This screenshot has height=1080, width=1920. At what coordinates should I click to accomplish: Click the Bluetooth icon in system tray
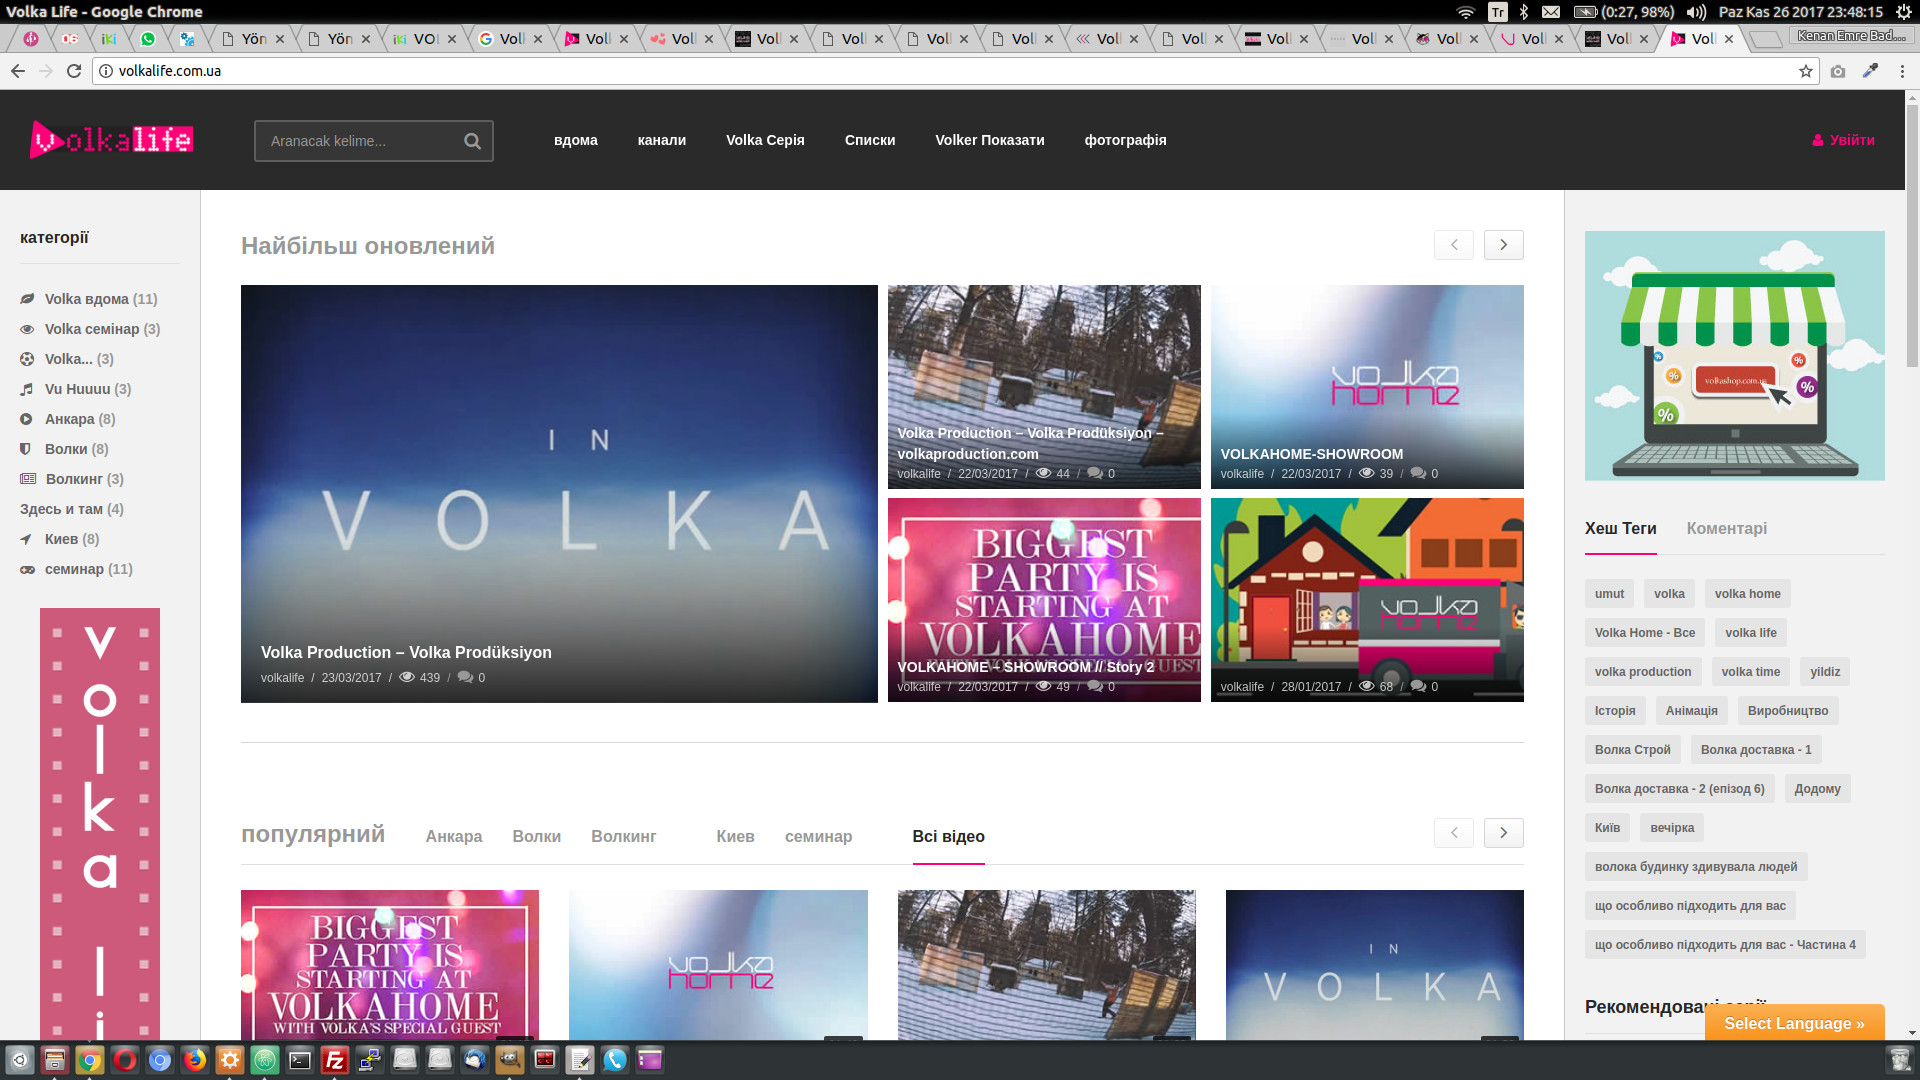[x=1524, y=12]
